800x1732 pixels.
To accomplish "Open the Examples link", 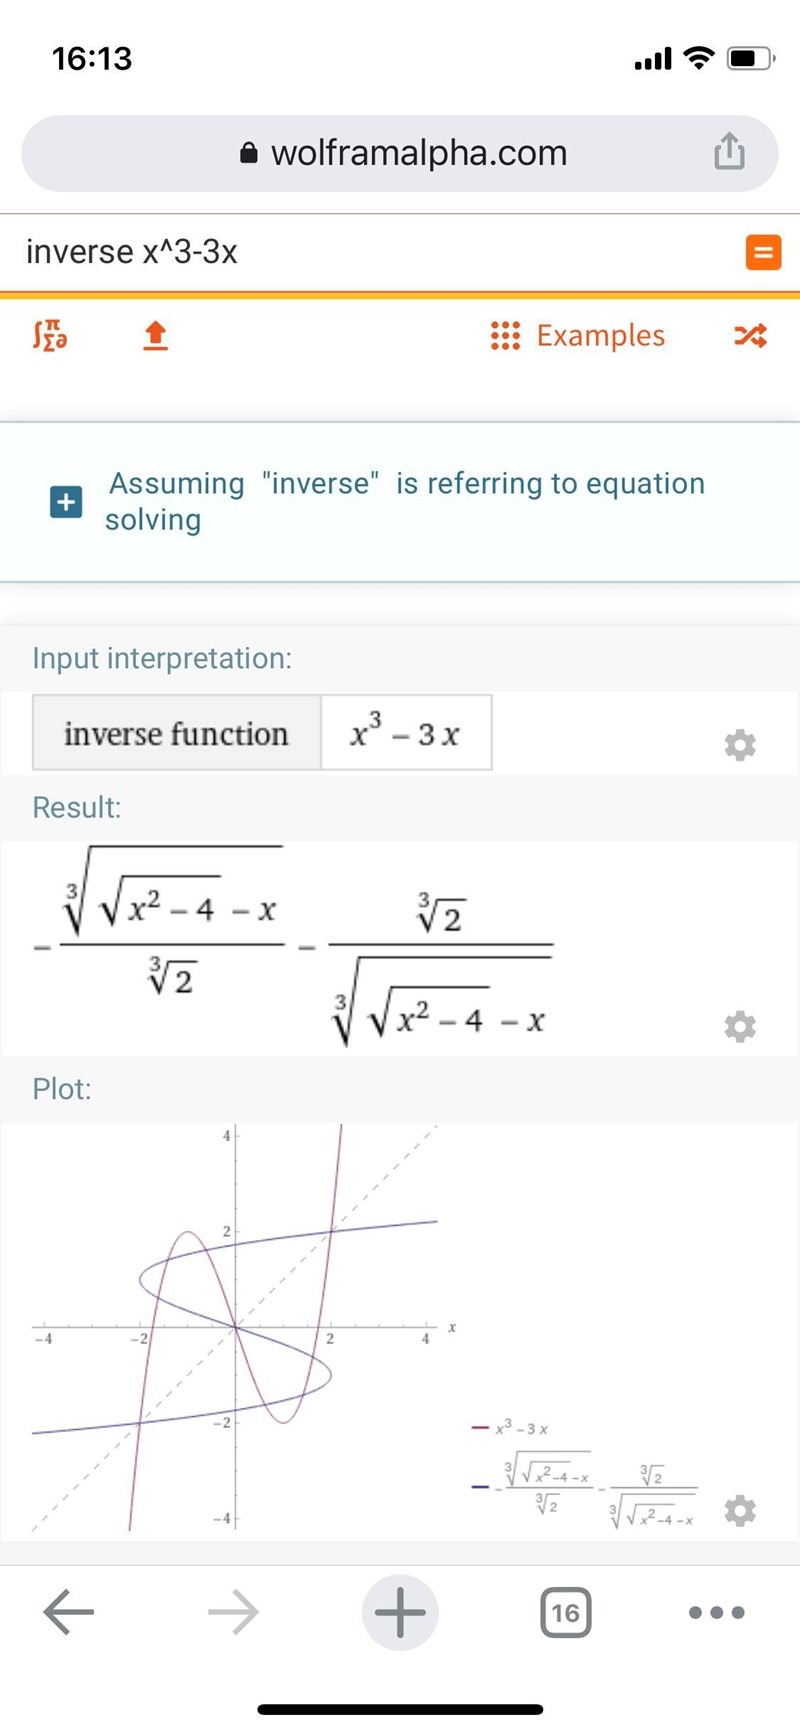I will point(579,336).
